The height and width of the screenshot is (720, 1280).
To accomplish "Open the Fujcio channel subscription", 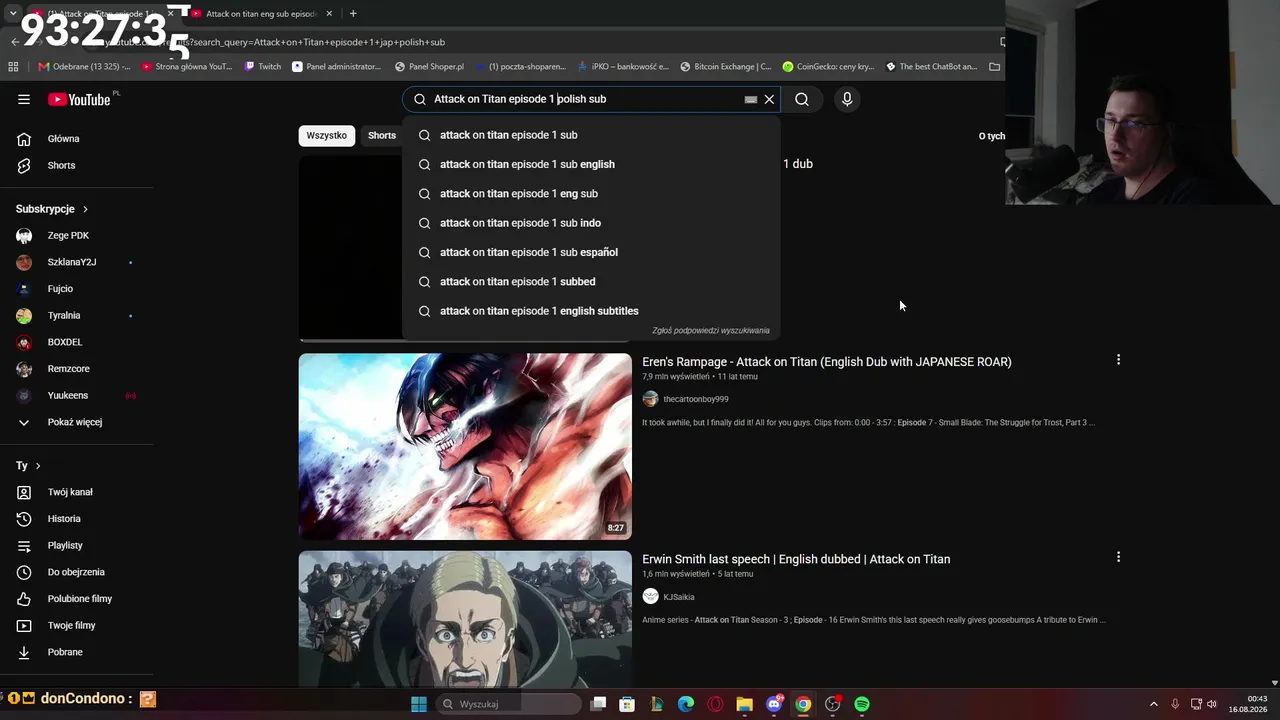I will pos(77,289).
